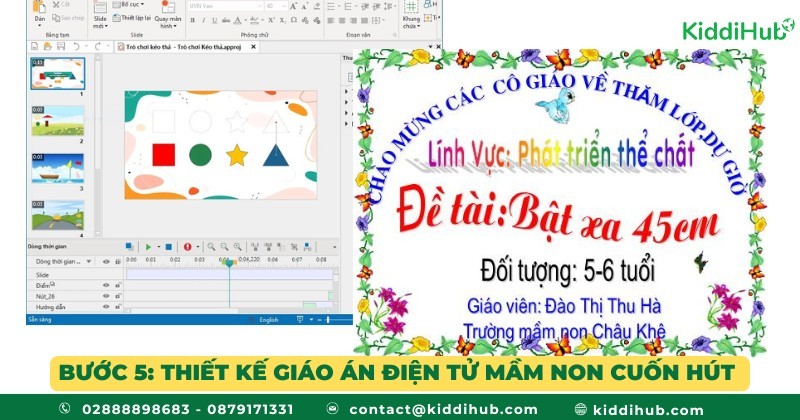Click the Khung chứa grid icon
This screenshot has height=420, width=800.
click(x=411, y=7)
